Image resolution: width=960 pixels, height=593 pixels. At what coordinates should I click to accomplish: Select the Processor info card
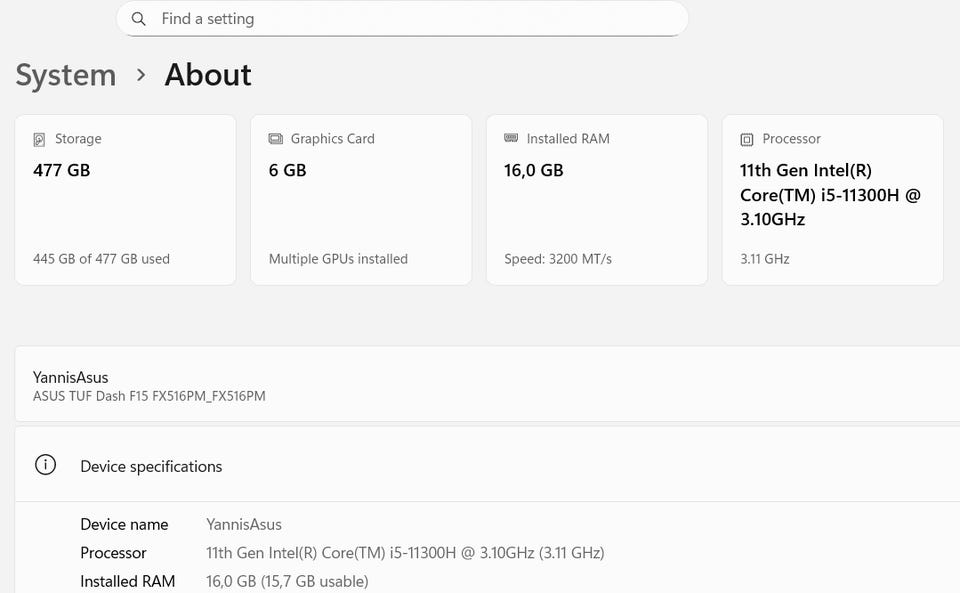(832, 200)
